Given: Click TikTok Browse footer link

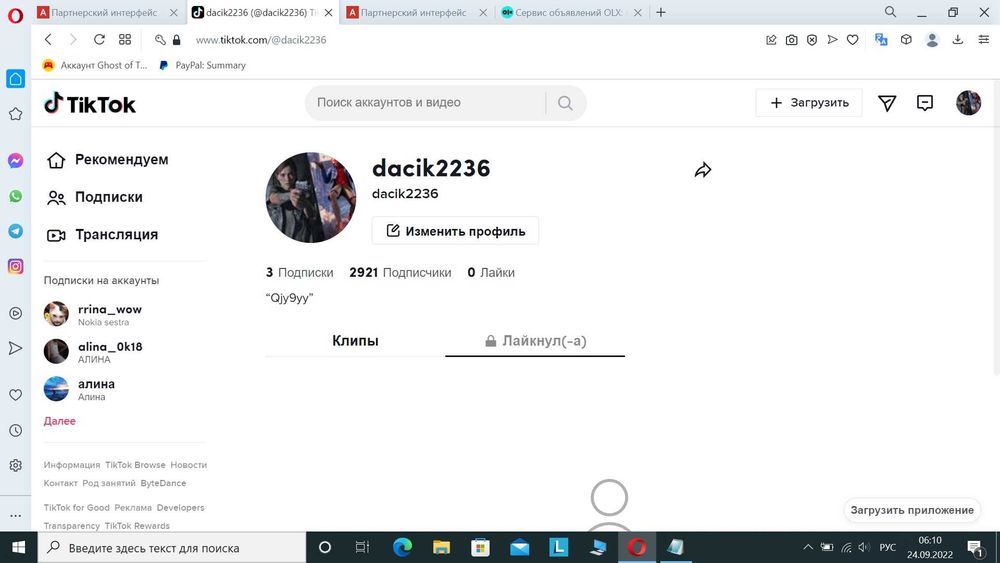Looking at the screenshot, I should coord(135,465).
